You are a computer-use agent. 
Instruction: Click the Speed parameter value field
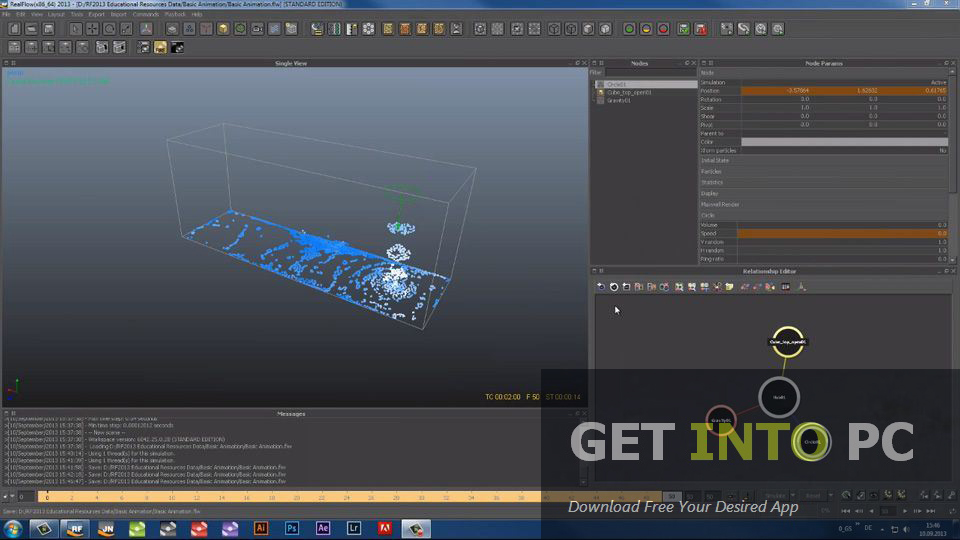[x=842, y=233]
